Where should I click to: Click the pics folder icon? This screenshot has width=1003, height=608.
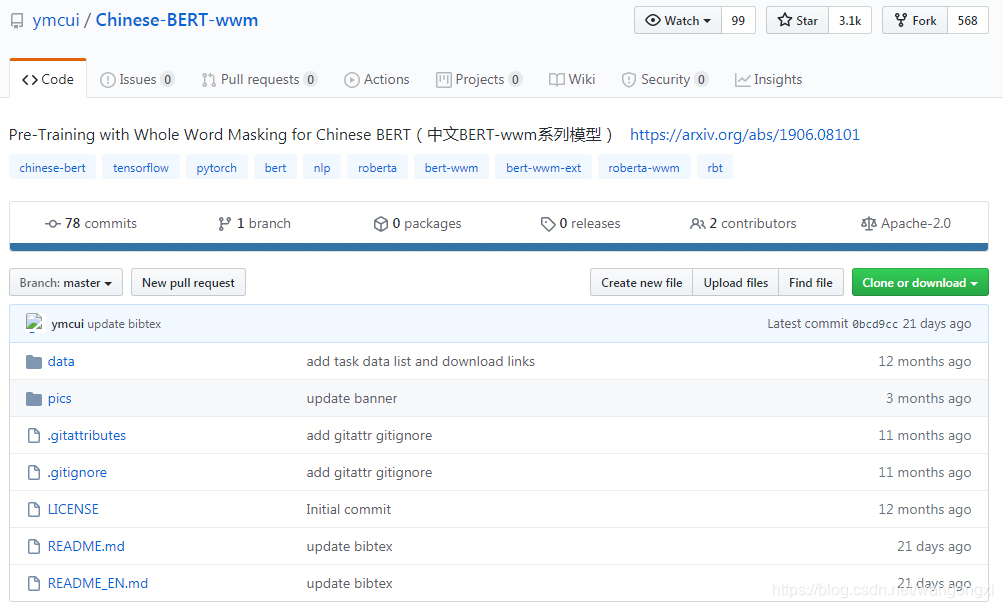click(x=34, y=399)
